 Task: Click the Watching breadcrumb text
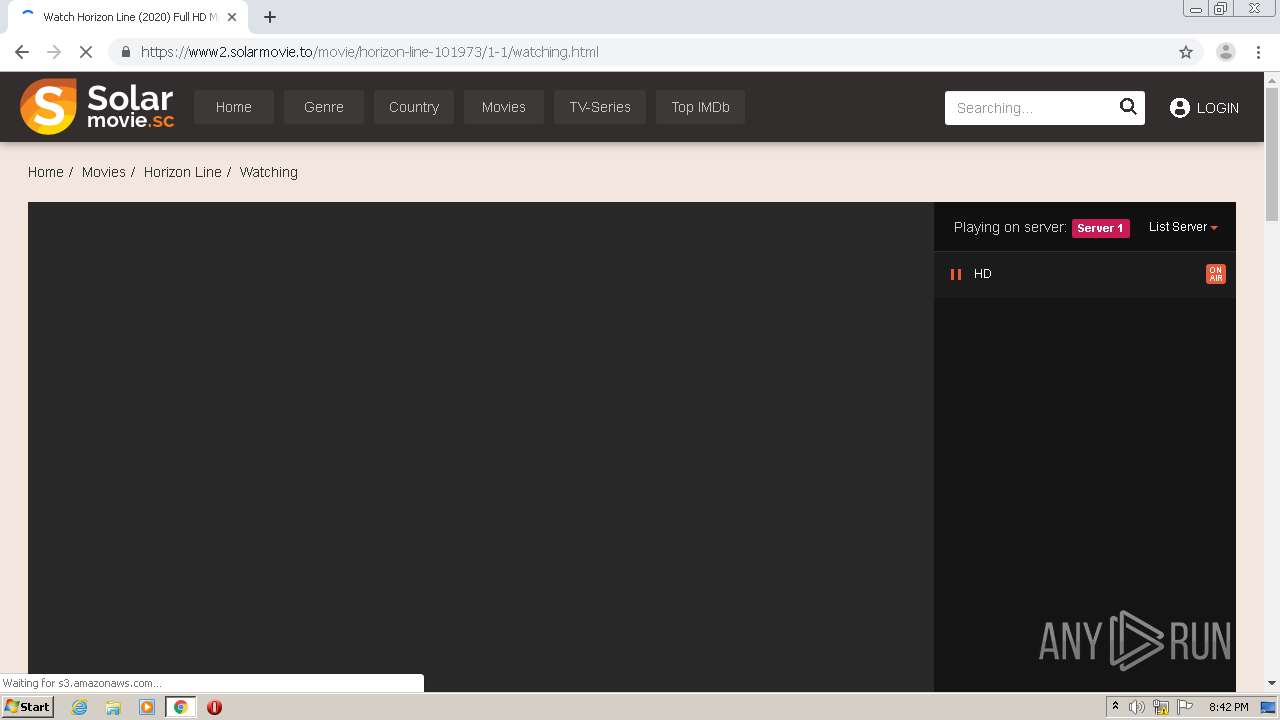(x=269, y=172)
